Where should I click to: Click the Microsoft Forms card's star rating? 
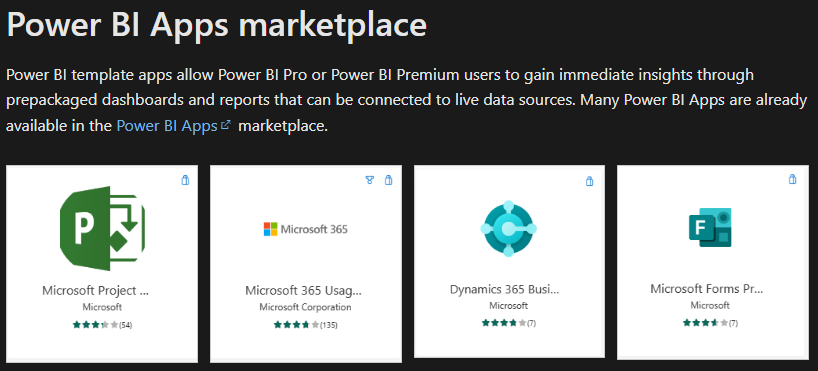tap(710, 323)
